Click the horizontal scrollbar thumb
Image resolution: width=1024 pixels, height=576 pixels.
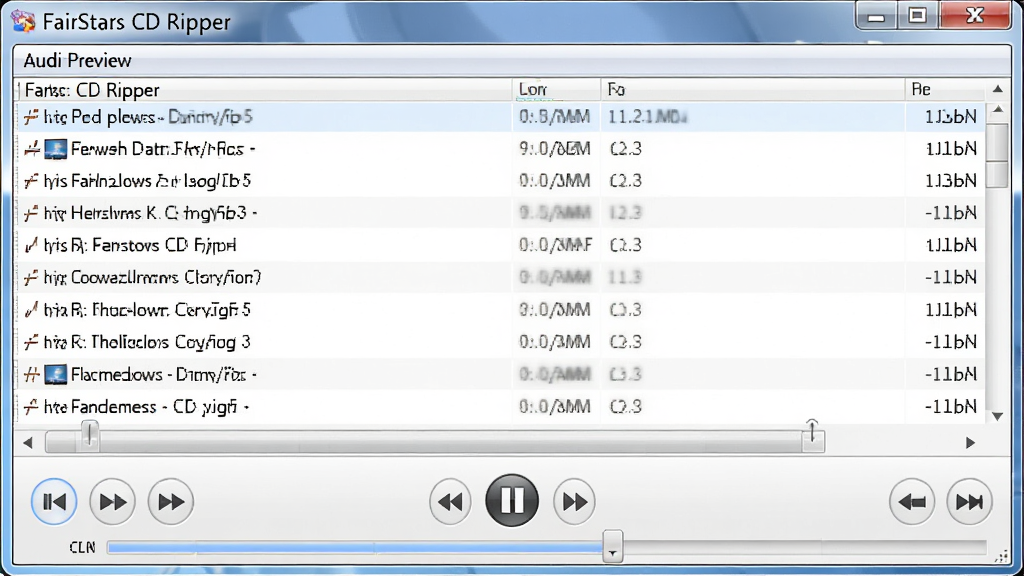(x=435, y=442)
